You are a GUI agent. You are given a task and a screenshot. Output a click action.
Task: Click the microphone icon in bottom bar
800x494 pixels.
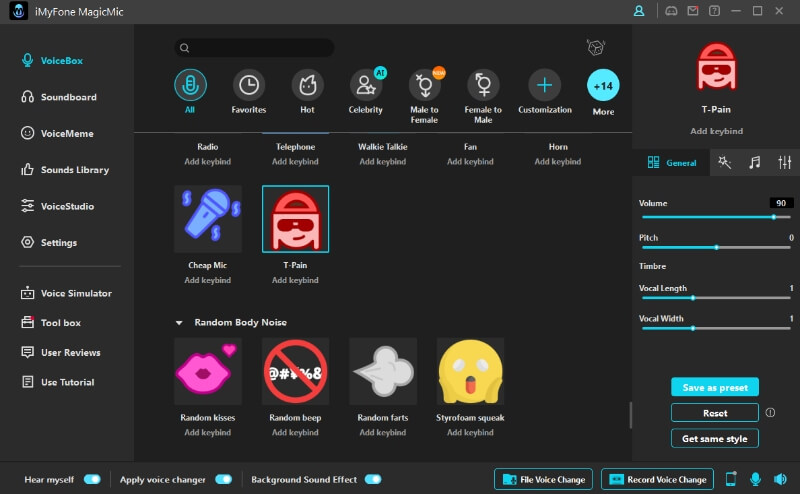[x=756, y=479]
